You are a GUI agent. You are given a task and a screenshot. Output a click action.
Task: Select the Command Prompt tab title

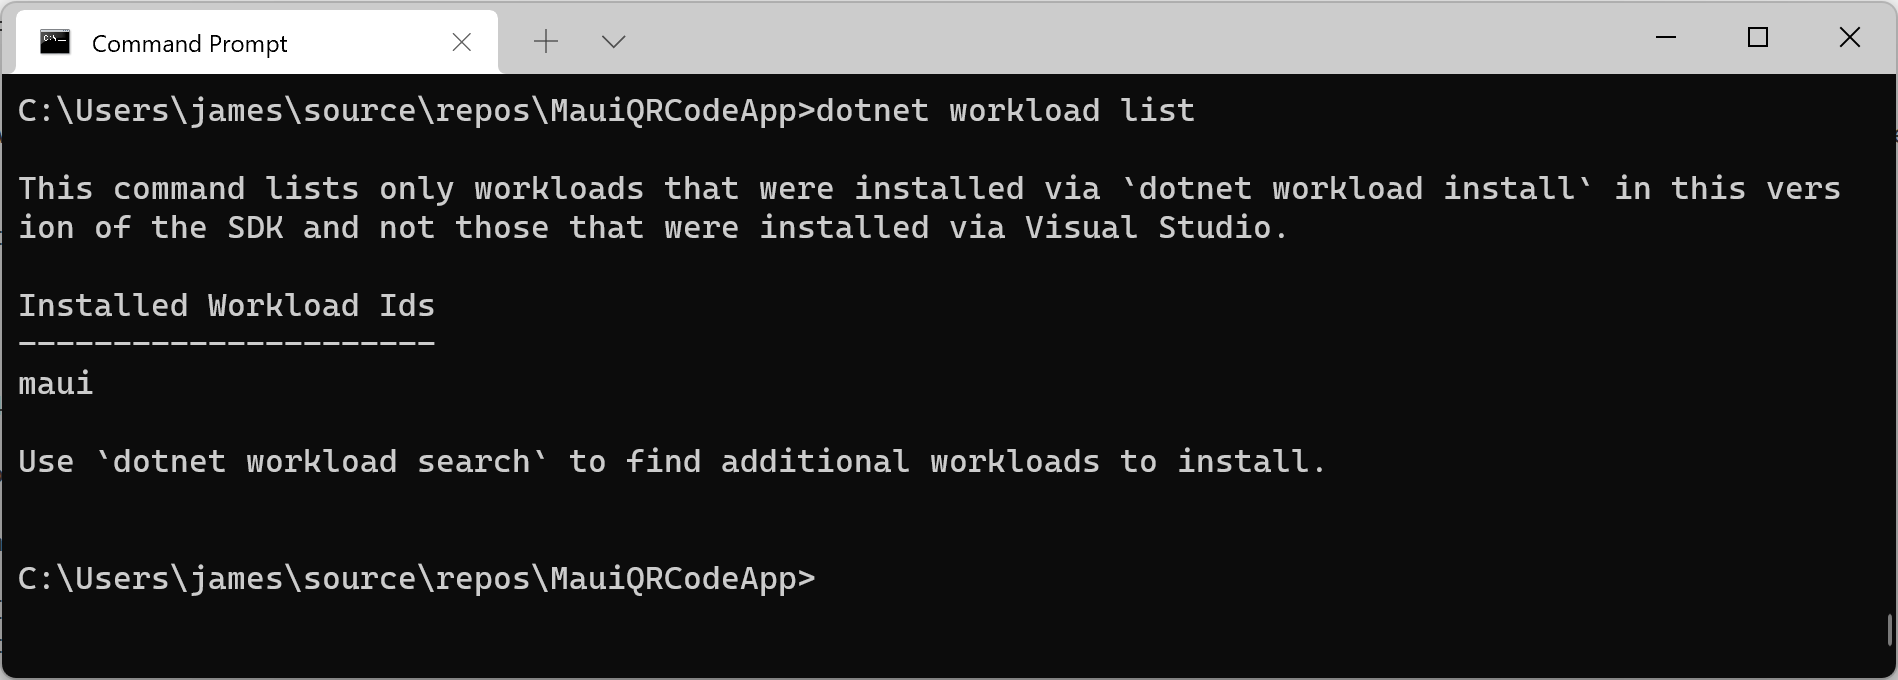click(190, 44)
